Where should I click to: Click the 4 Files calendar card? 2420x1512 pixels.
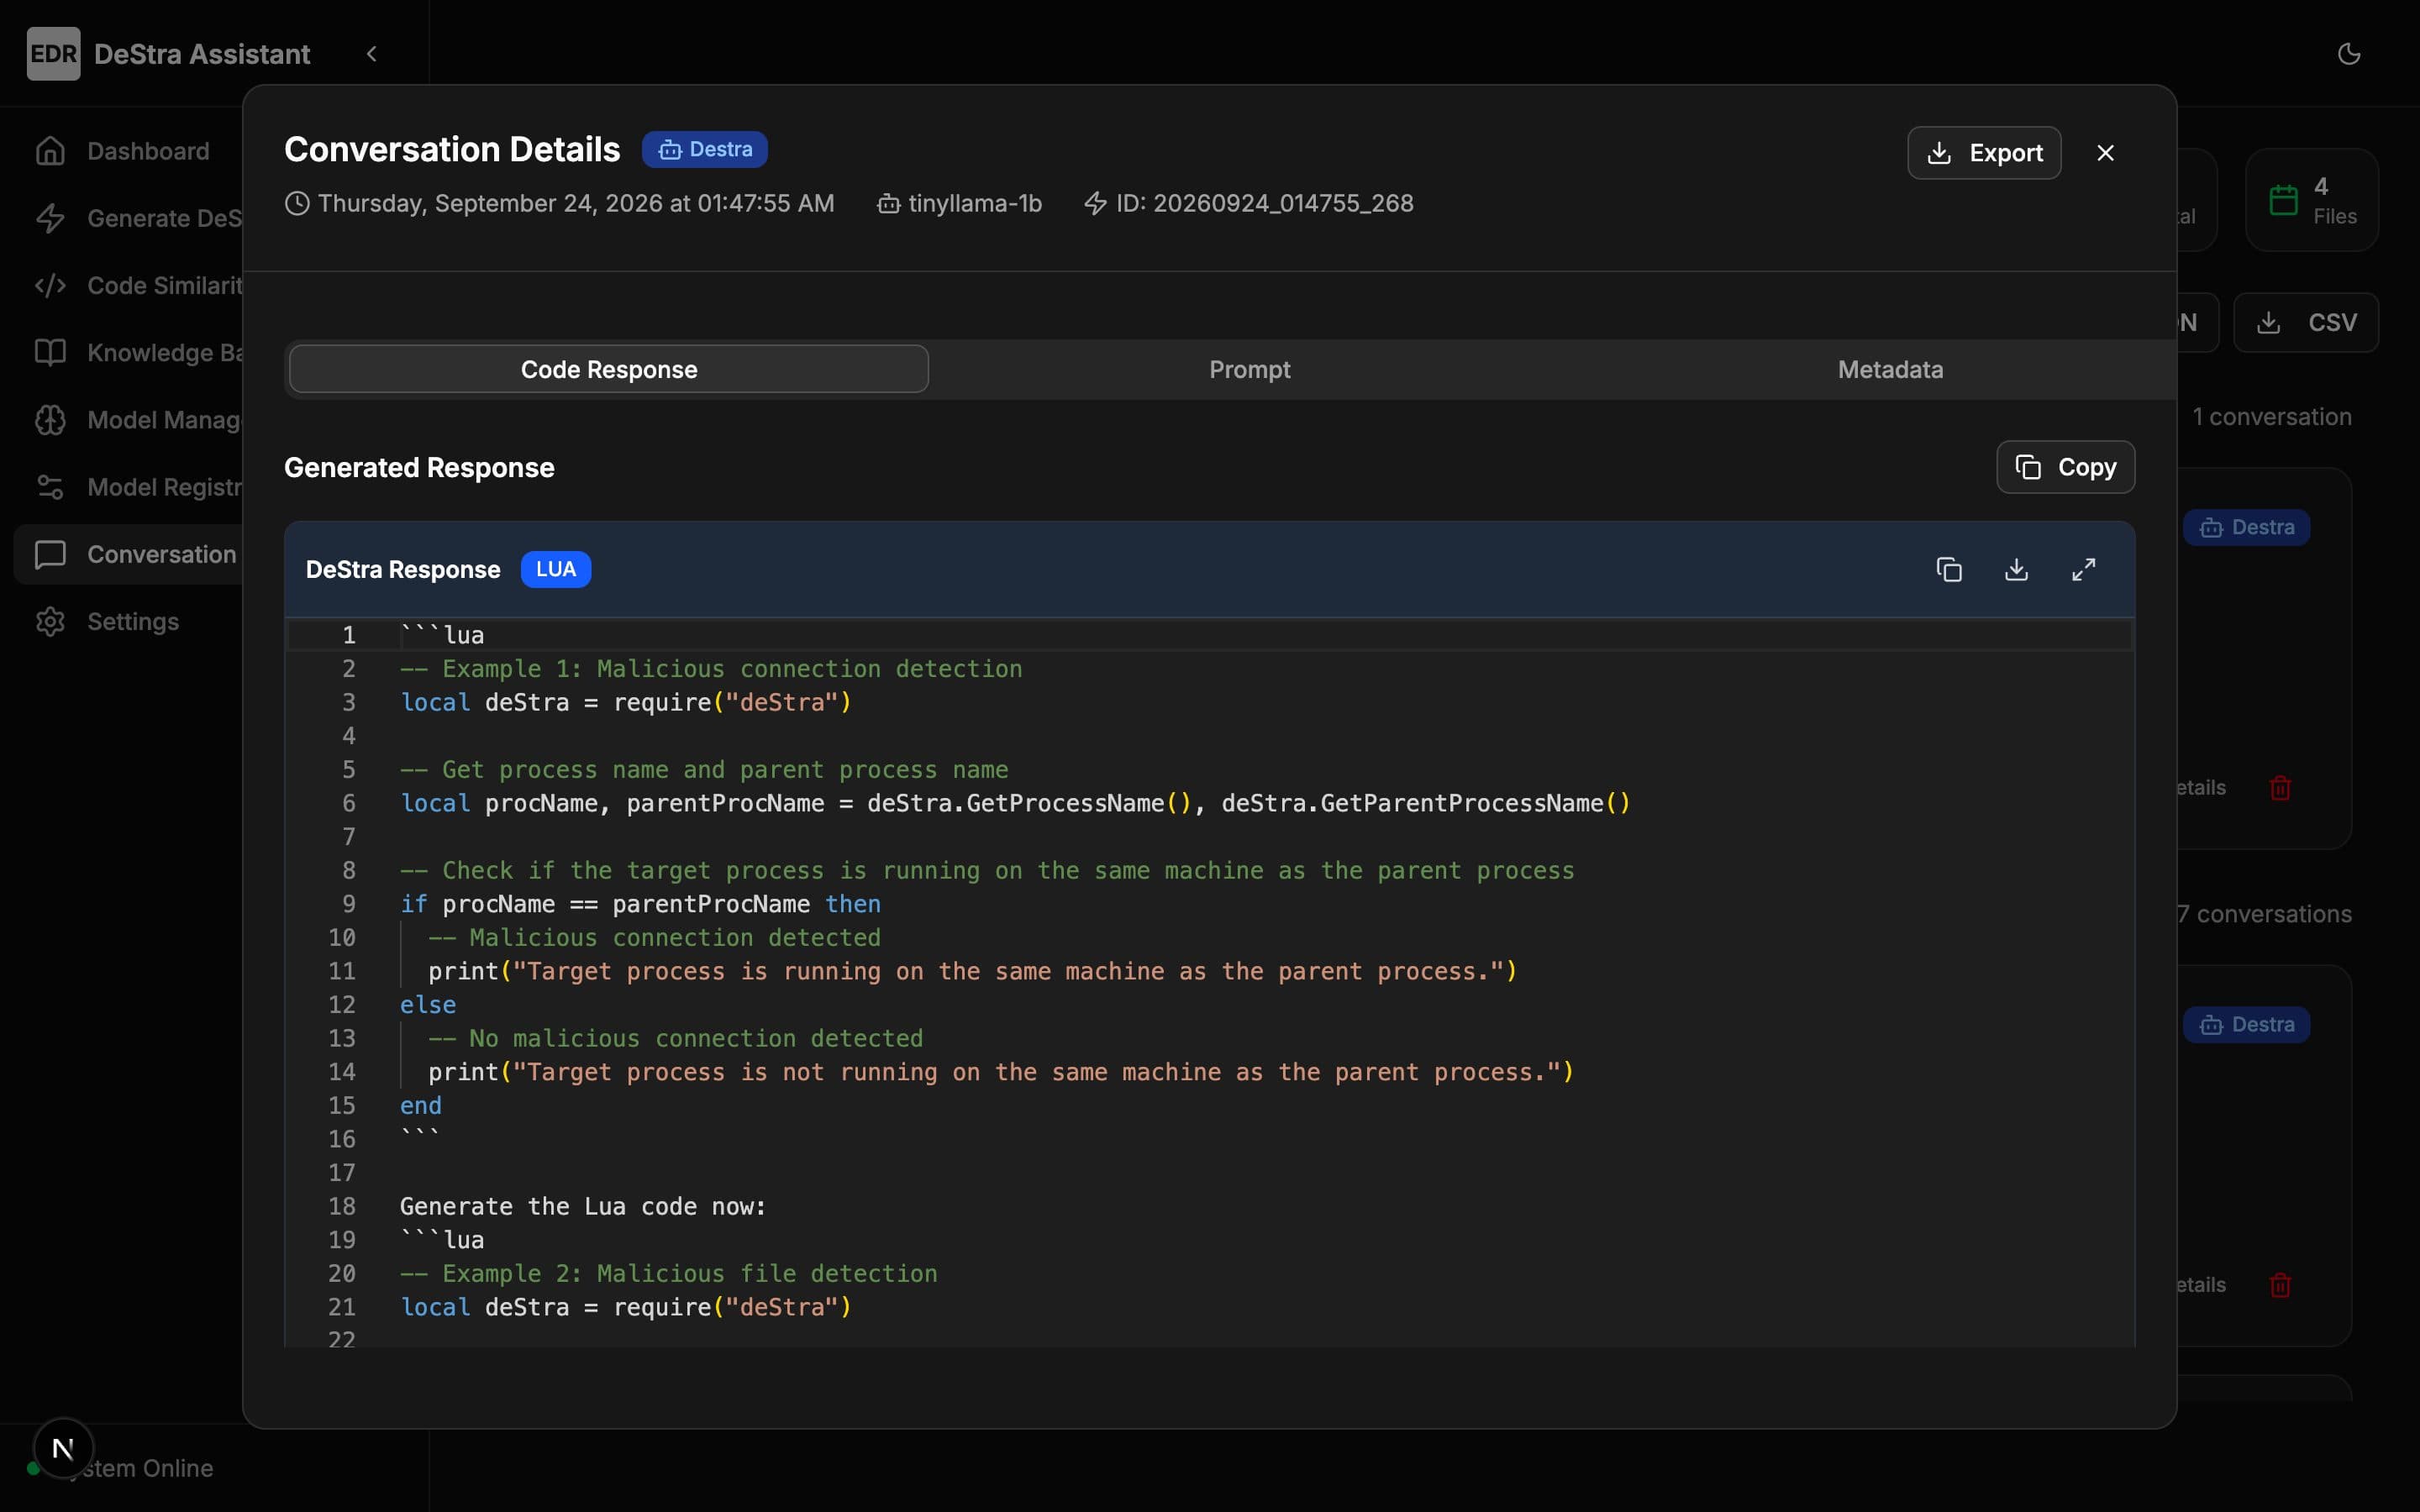click(x=2312, y=200)
